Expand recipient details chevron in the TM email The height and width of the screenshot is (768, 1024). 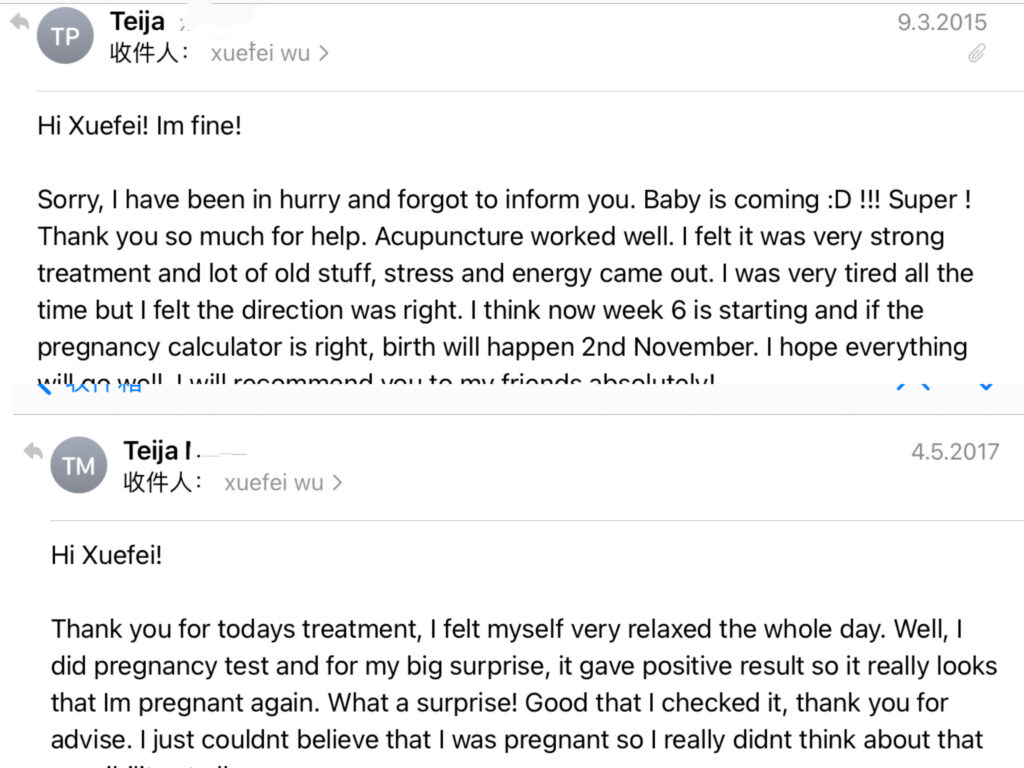click(x=337, y=483)
